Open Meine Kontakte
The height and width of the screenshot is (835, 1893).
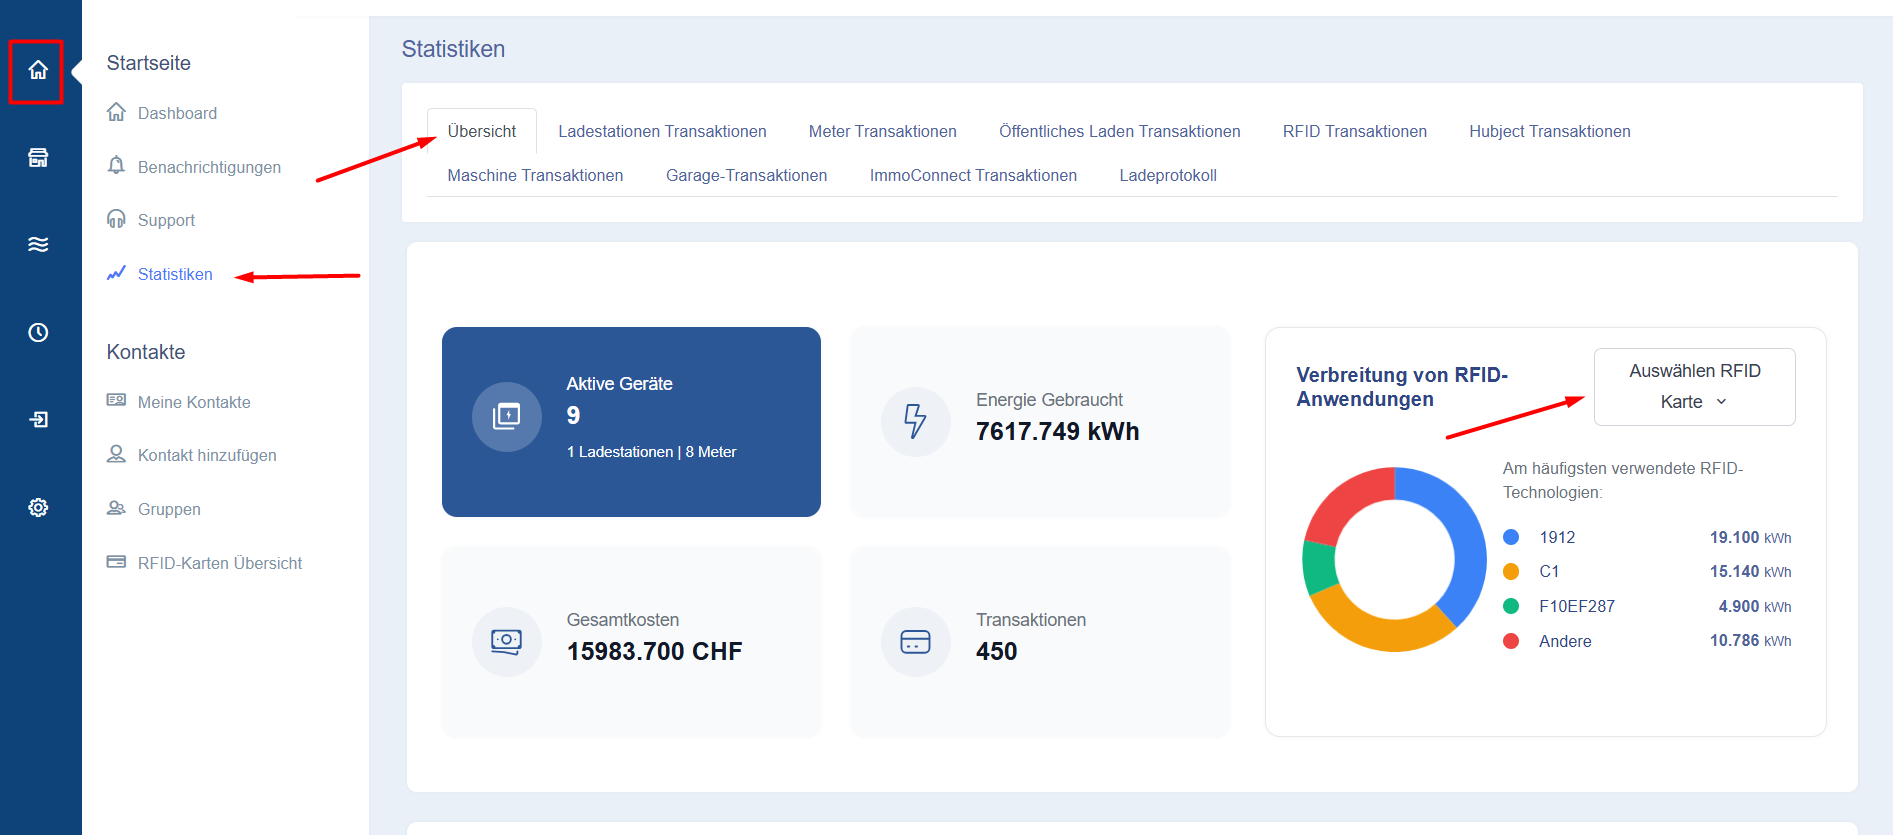point(194,402)
